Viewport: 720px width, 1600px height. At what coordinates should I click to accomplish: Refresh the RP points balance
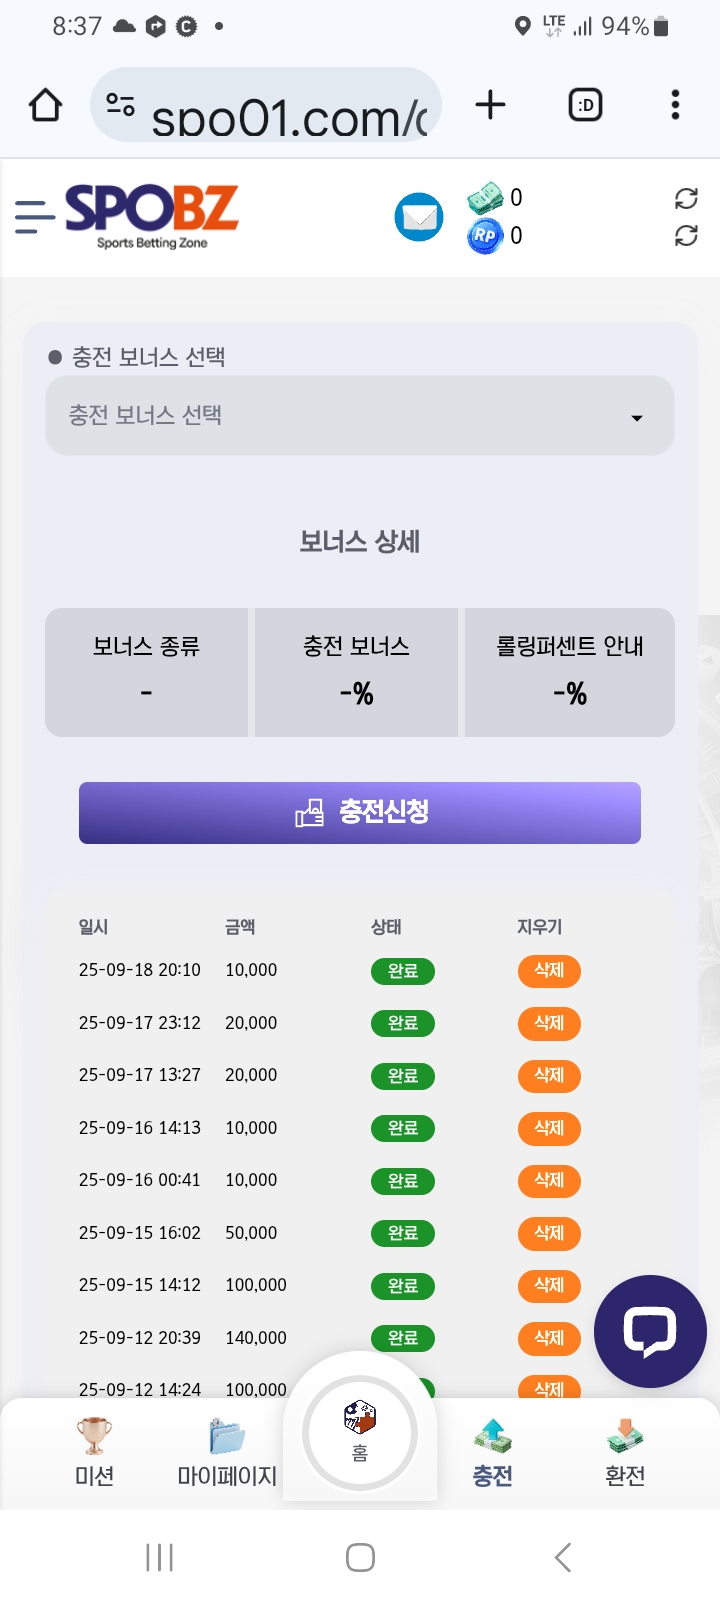[x=686, y=236]
